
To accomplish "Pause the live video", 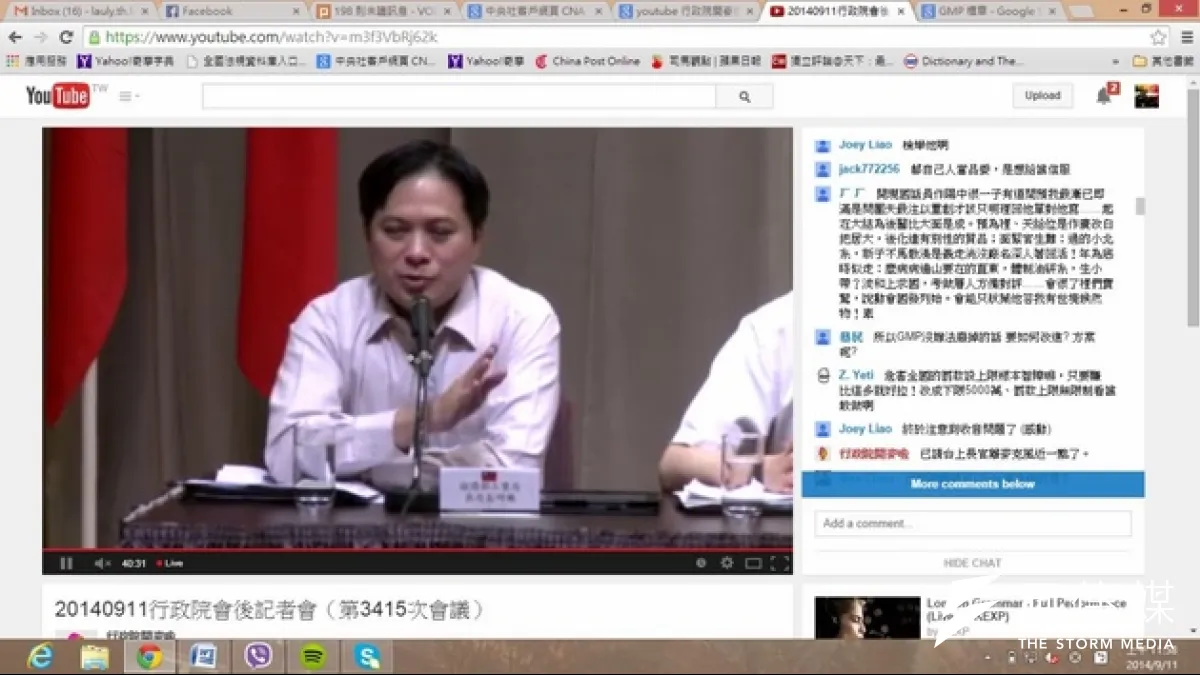I will [x=66, y=563].
